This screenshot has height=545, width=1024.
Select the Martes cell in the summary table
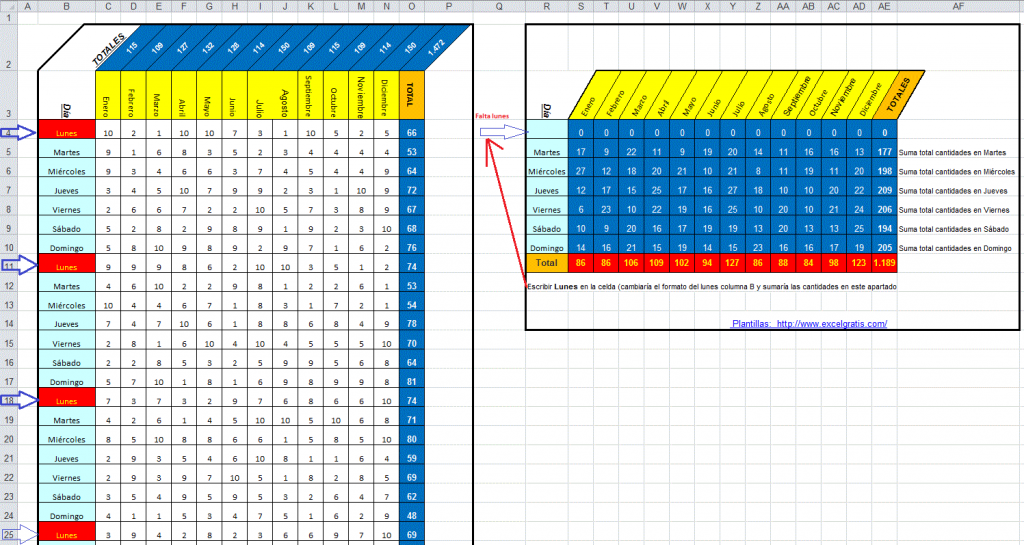tap(546, 152)
